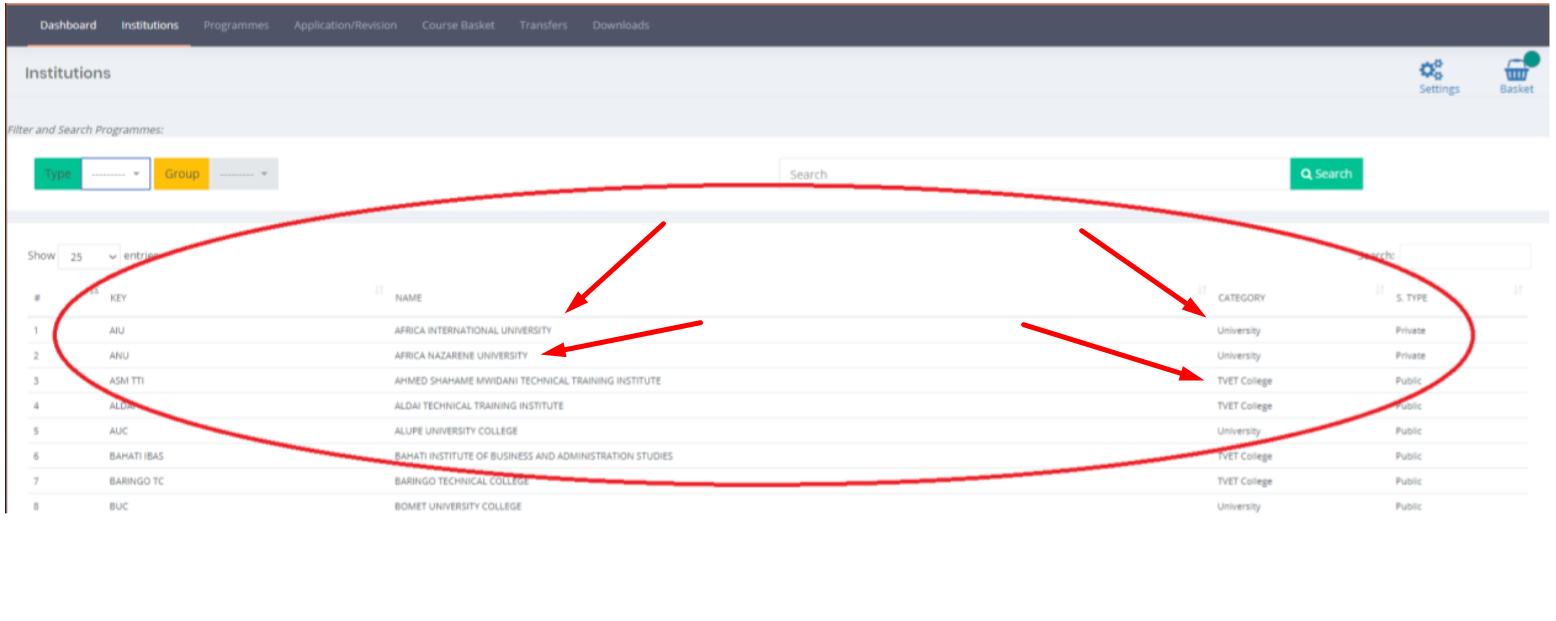Go to the Application/Revision tab
This screenshot has height=621, width=1556.
point(345,25)
